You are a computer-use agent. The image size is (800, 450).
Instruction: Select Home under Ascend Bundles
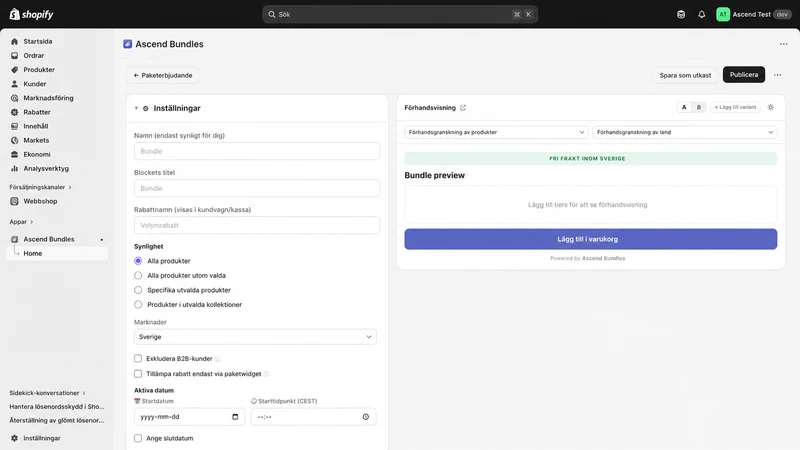[x=57, y=253]
